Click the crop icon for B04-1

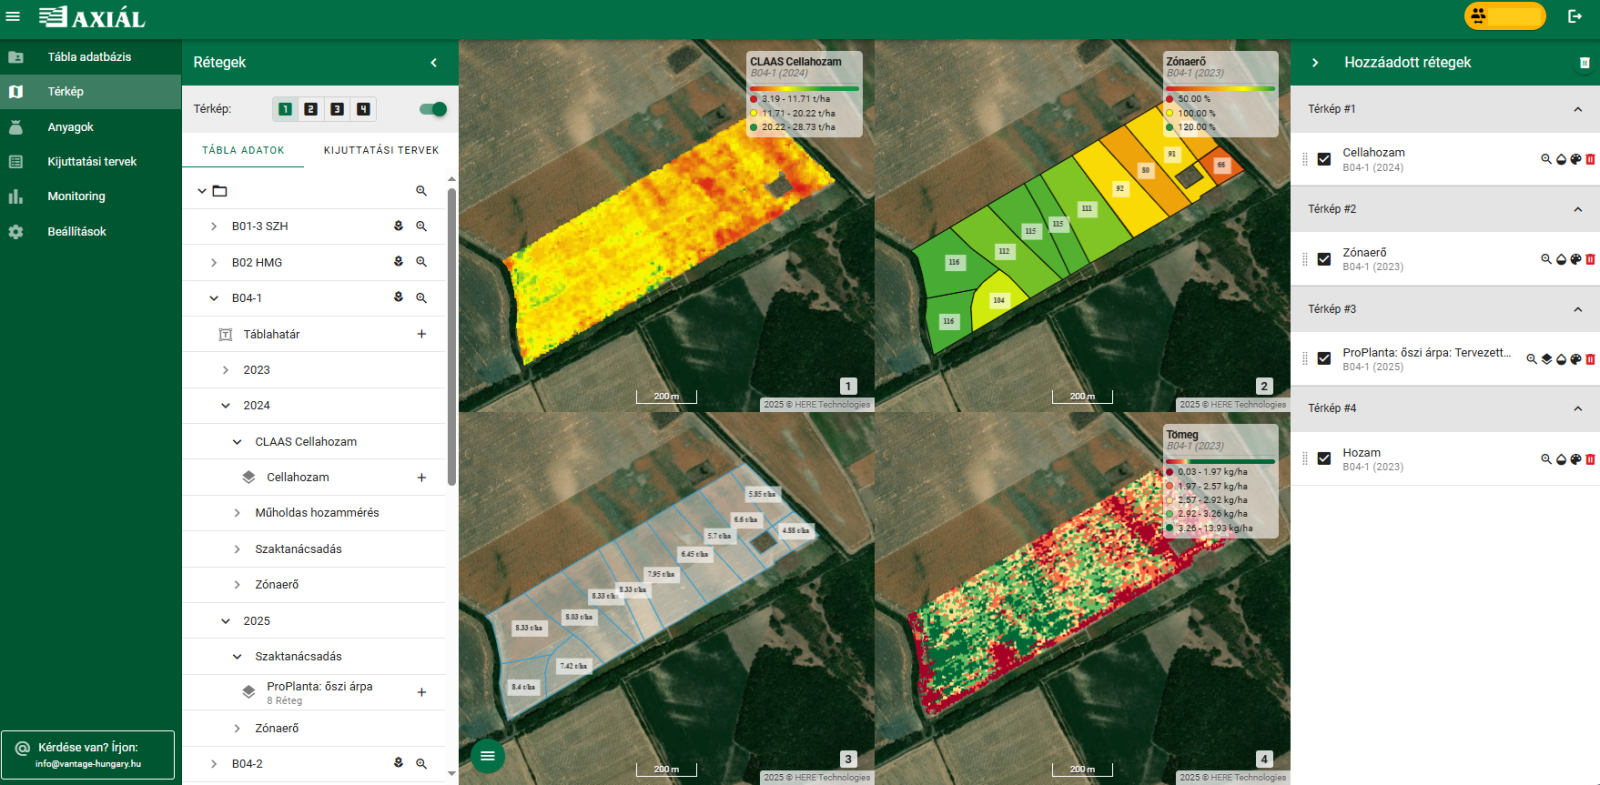(398, 297)
